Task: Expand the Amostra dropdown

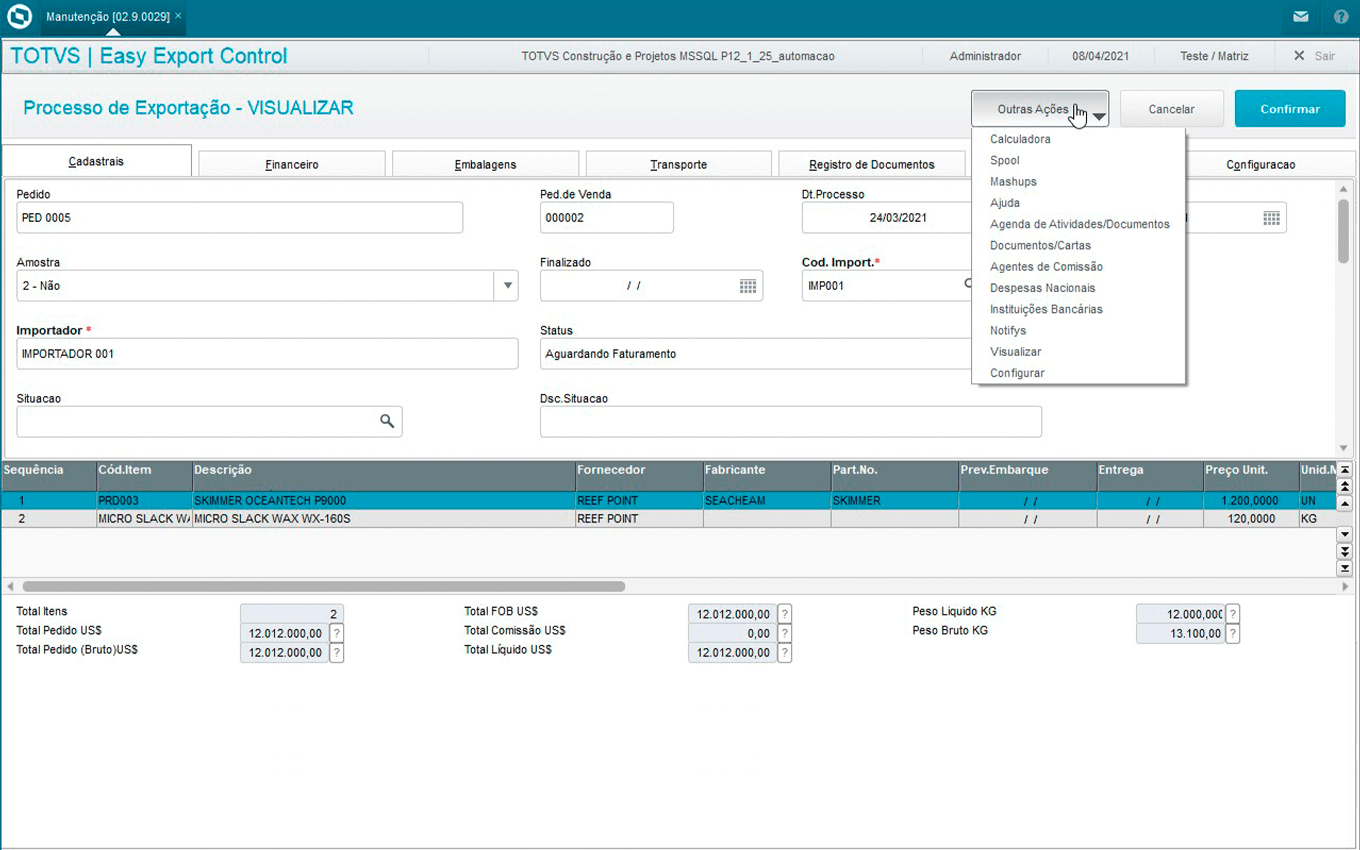Action: pos(507,286)
